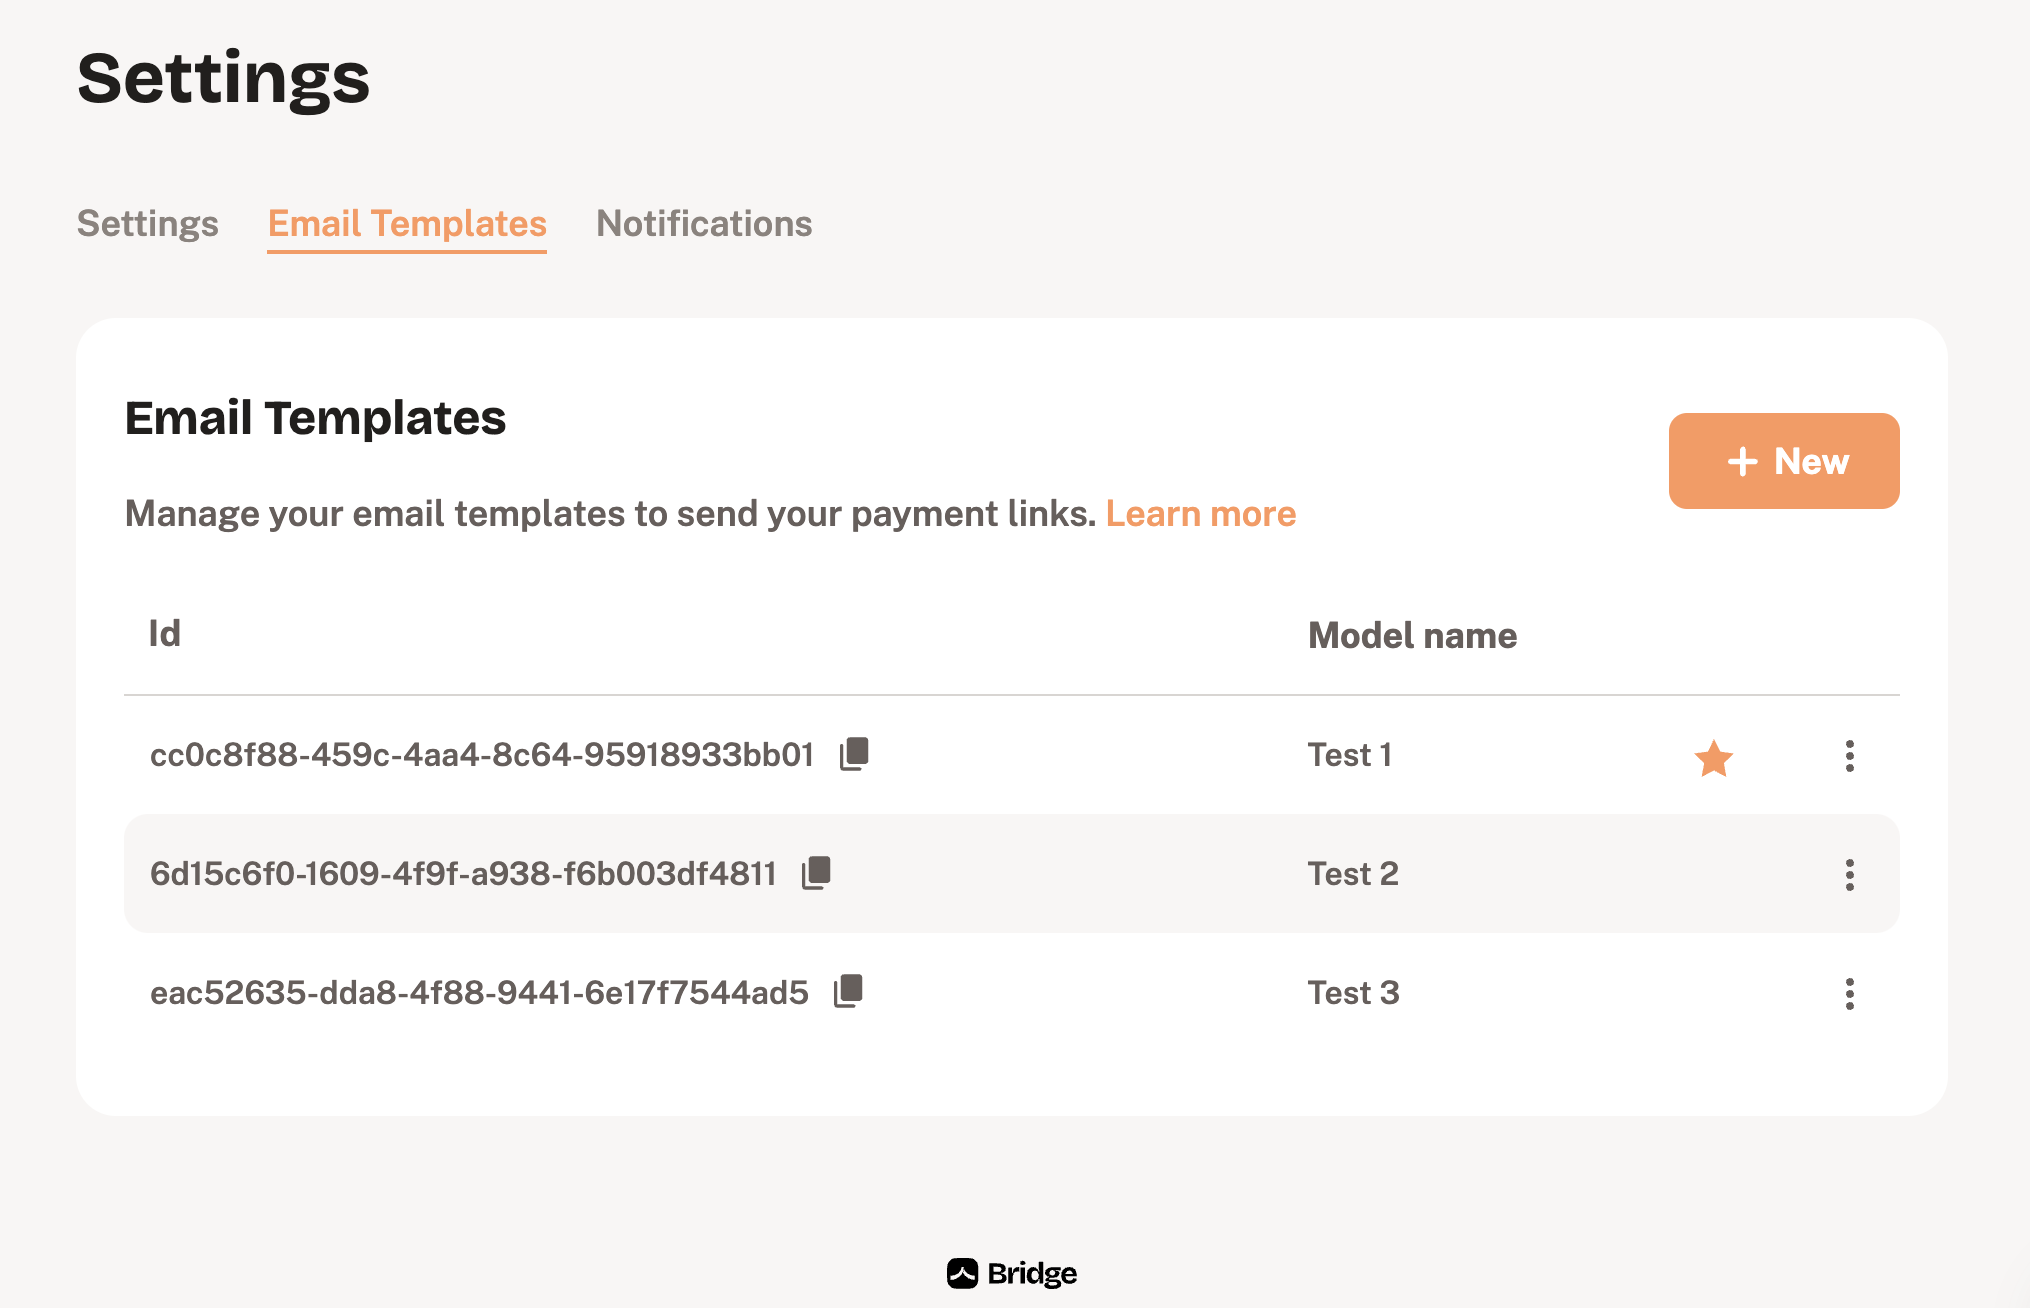Copy the Test 1 template ID
Image resolution: width=2030 pixels, height=1308 pixels.
pos(854,754)
